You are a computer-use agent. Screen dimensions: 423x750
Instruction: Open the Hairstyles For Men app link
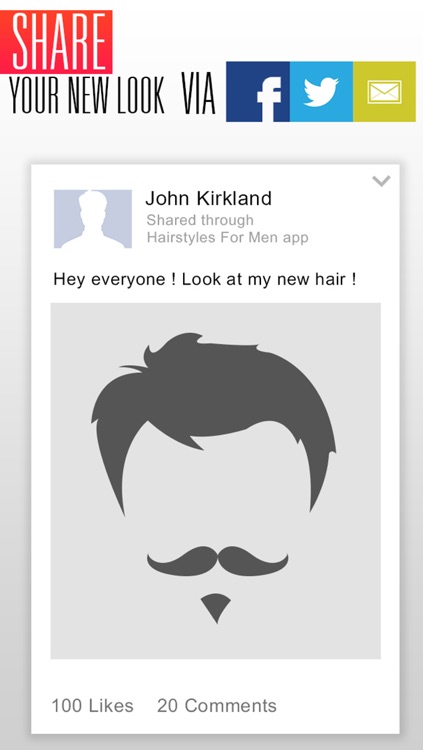(x=227, y=237)
